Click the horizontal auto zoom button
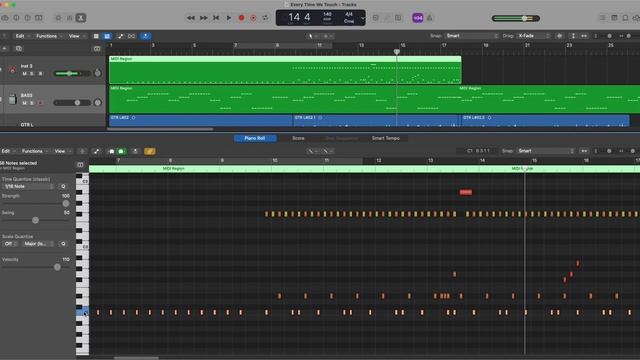This screenshot has width=640, height=360. pyautogui.click(x=584, y=36)
